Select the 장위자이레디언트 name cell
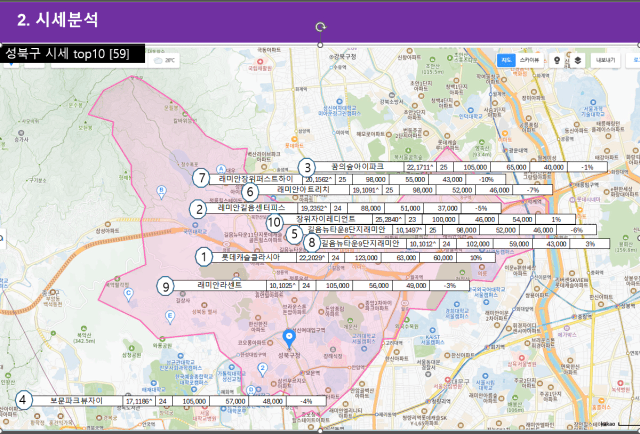This screenshot has height=434, width=640. pyautogui.click(x=327, y=219)
